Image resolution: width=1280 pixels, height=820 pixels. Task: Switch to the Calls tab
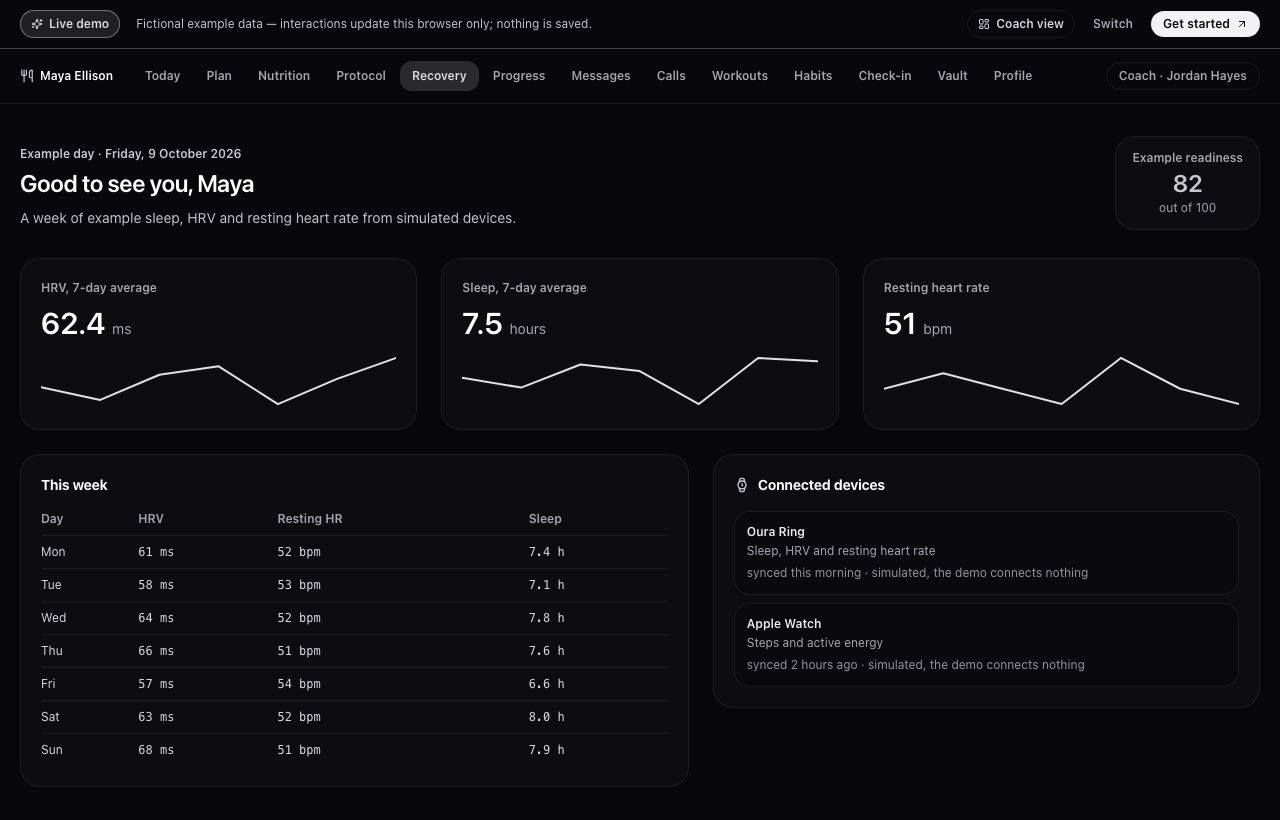pos(671,76)
